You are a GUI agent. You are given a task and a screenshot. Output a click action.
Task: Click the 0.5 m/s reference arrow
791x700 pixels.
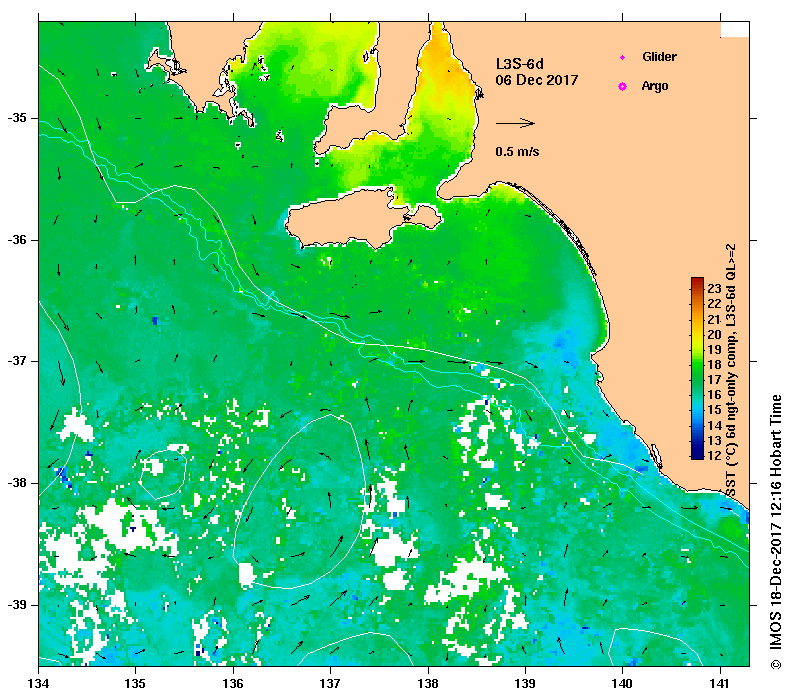click(x=515, y=123)
